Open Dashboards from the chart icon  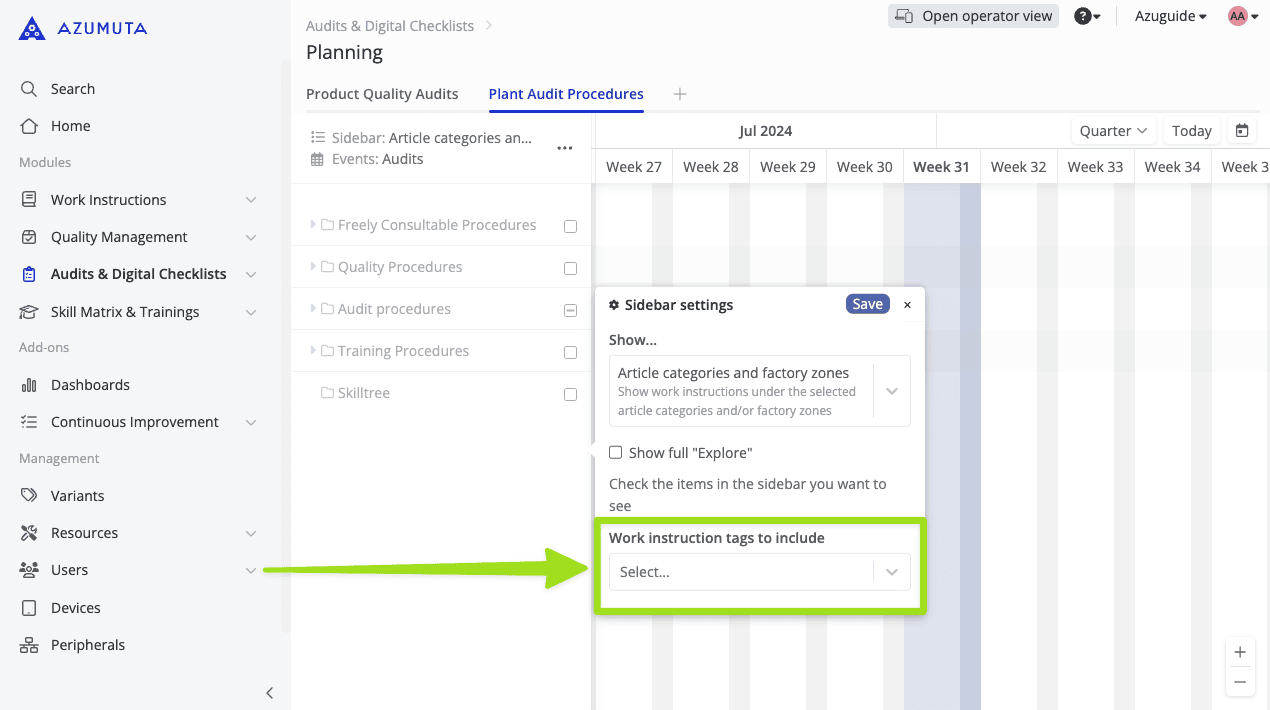click(29, 385)
